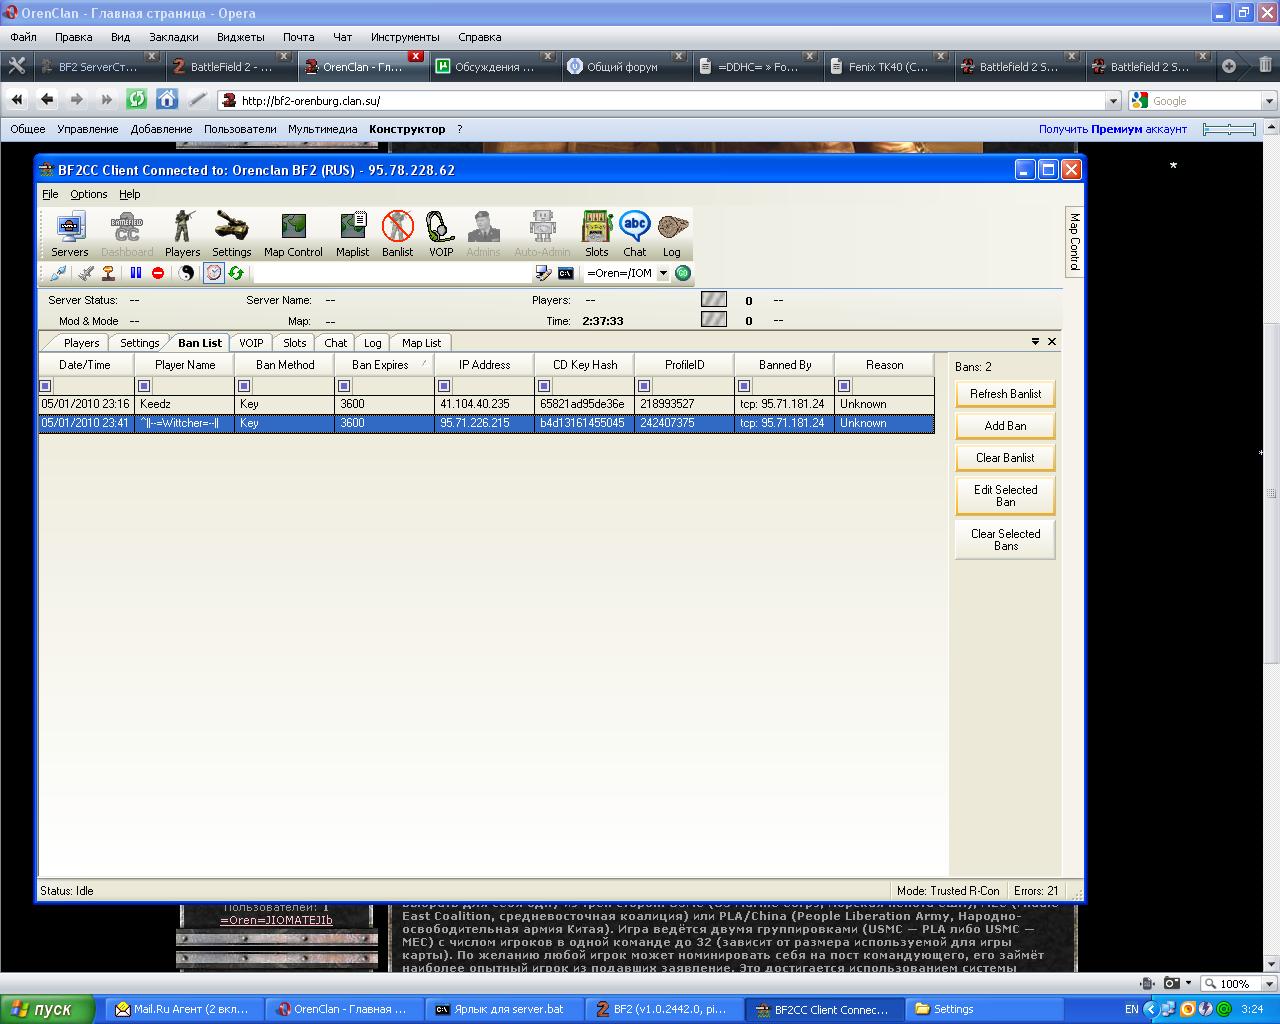Open the File menu in BF2CC
The width and height of the screenshot is (1280, 1024).
click(50, 194)
